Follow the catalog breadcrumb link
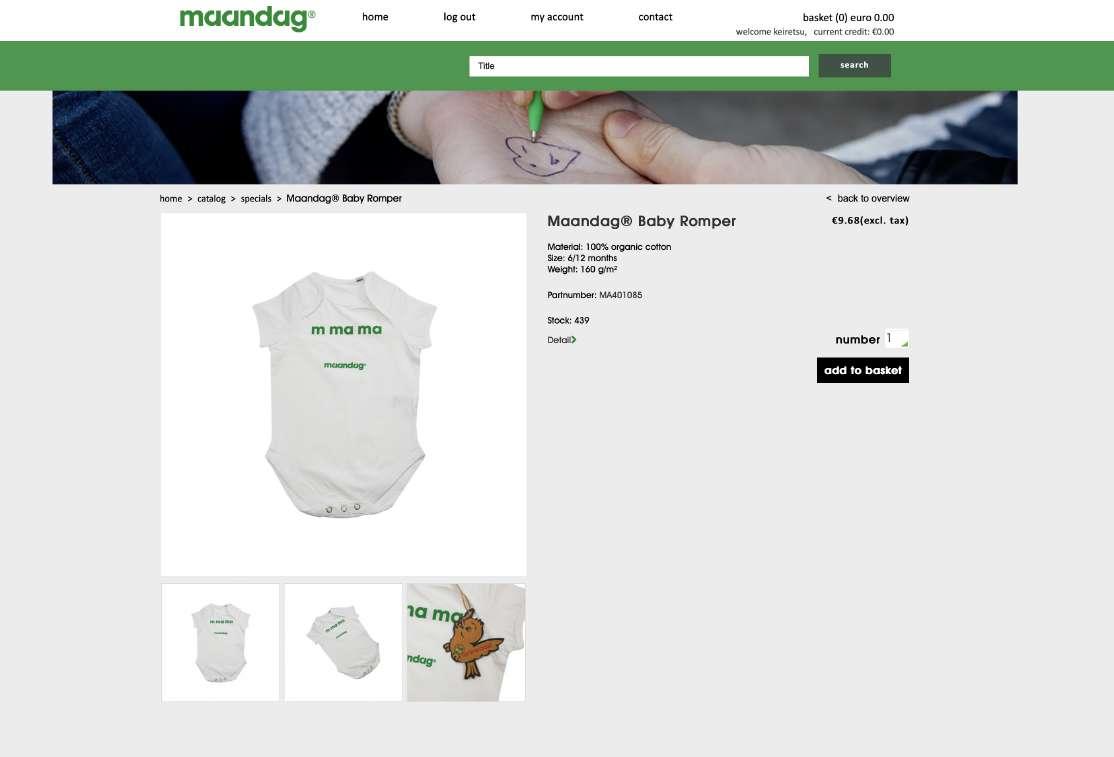Screen dimensions: 1114x757 pyautogui.click(x=211, y=199)
